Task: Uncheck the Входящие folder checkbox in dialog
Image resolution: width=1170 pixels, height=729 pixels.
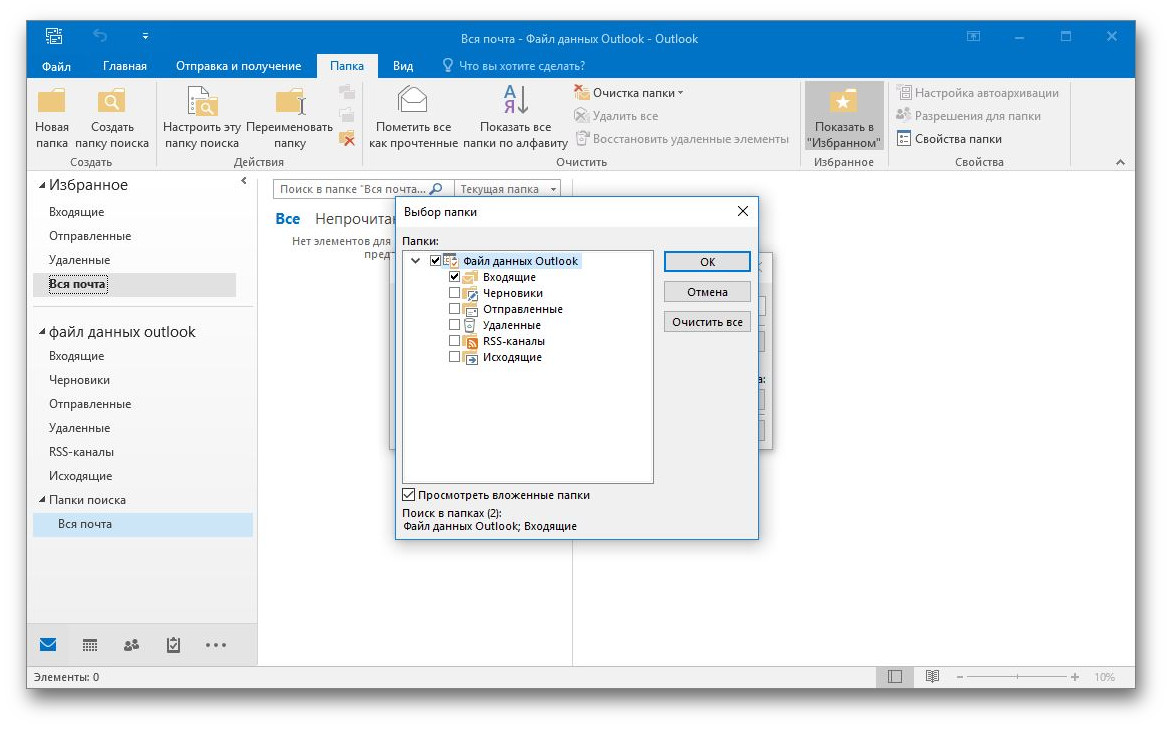Action: [x=455, y=277]
